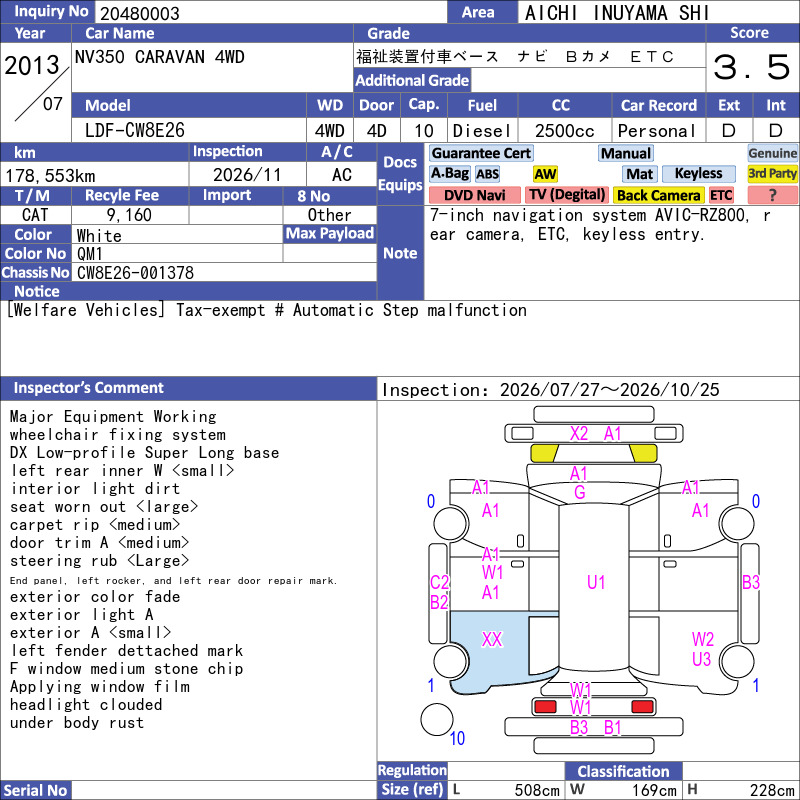Click the U1 roof marking on diagram
The width and height of the screenshot is (800, 800).
coord(595,582)
